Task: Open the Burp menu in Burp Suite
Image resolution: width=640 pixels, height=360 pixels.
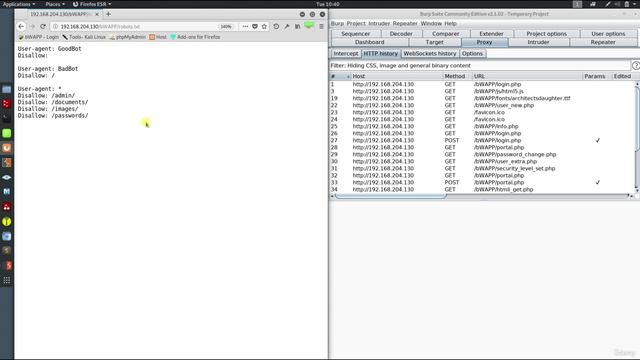Action: [337, 23]
